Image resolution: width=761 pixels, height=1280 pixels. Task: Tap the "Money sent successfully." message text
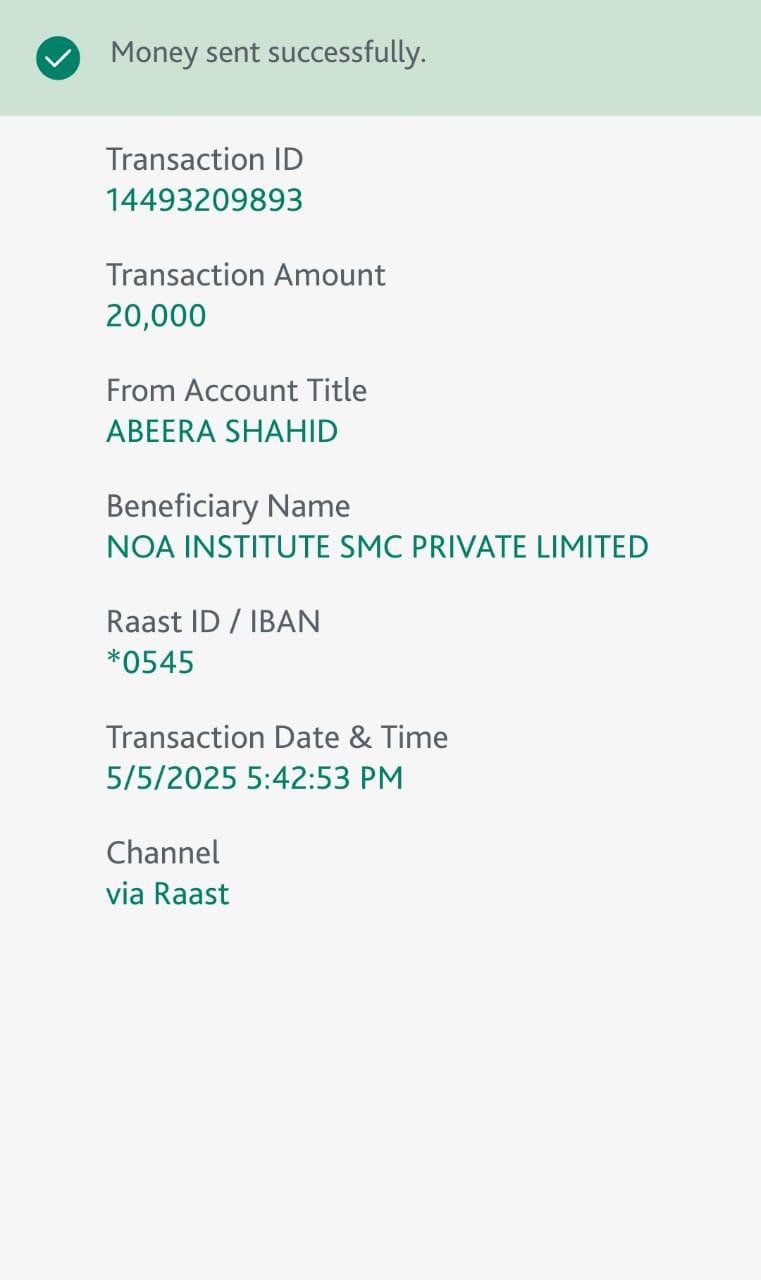tap(268, 53)
